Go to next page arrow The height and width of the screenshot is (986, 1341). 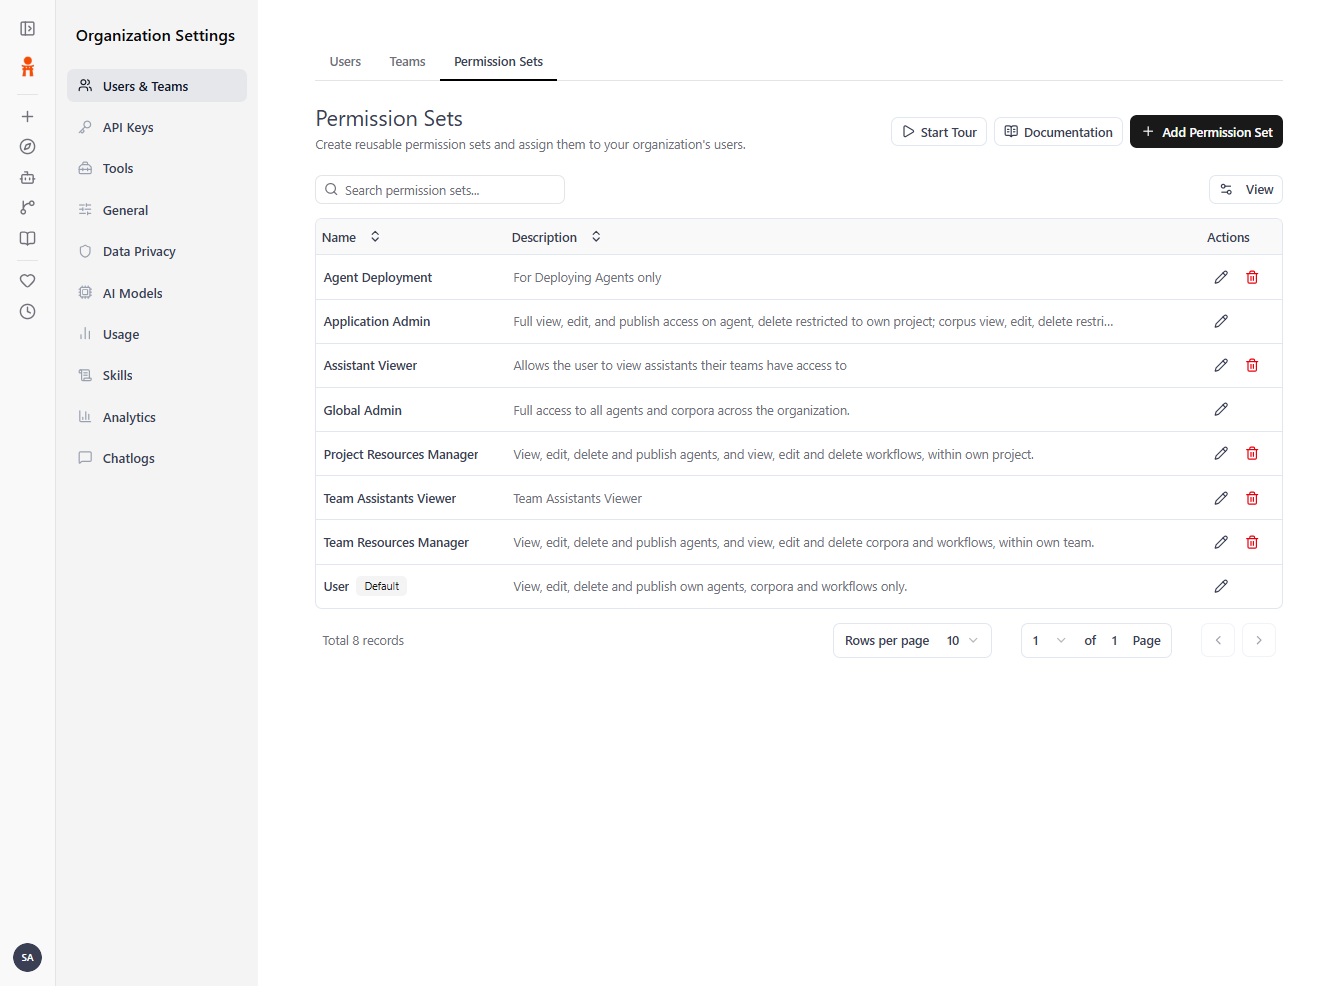[x=1259, y=641]
